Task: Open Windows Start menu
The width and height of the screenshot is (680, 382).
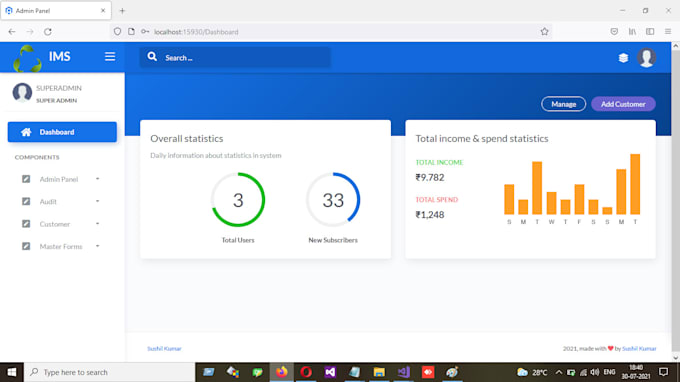Action: coord(12,372)
